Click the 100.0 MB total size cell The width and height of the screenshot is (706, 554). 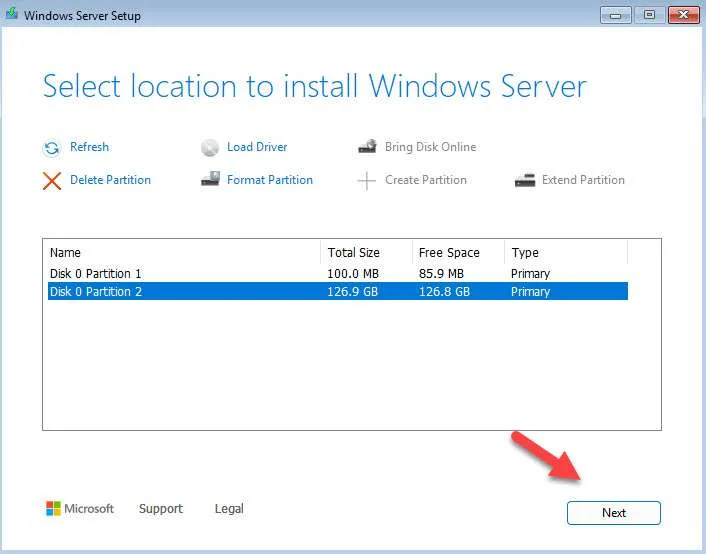coord(353,273)
